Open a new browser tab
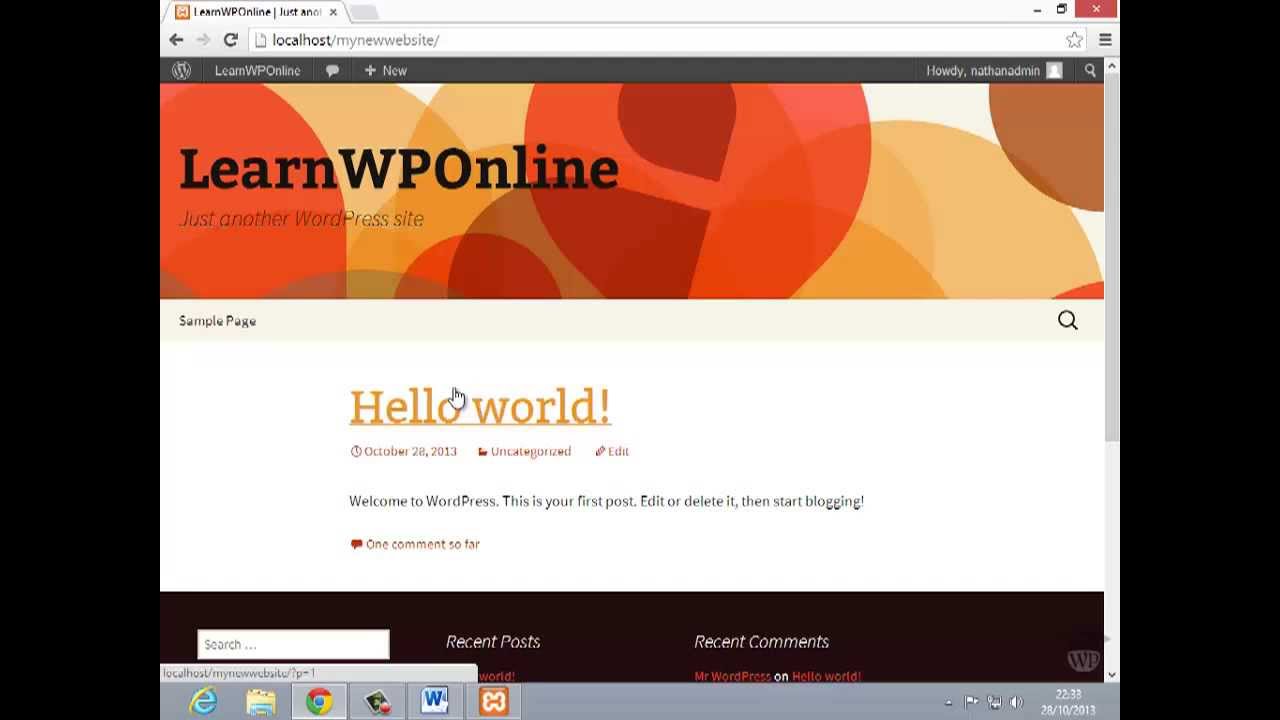 (364, 12)
